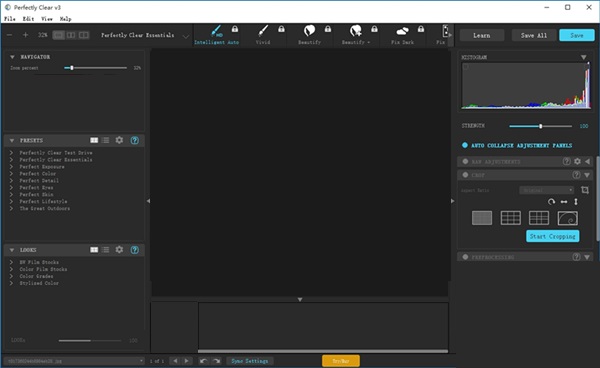Select the Intelligent Auto preset icon

tap(216, 31)
